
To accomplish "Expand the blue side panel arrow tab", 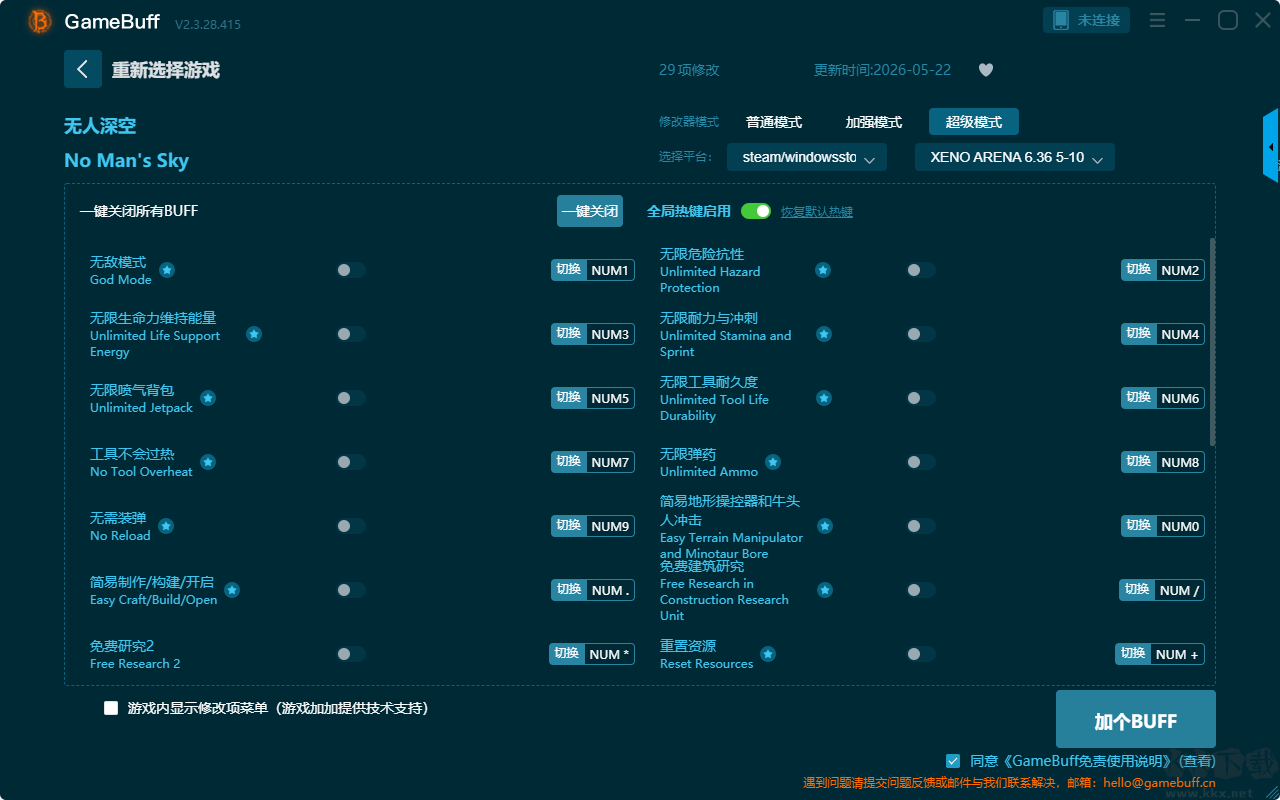I will 1271,146.
